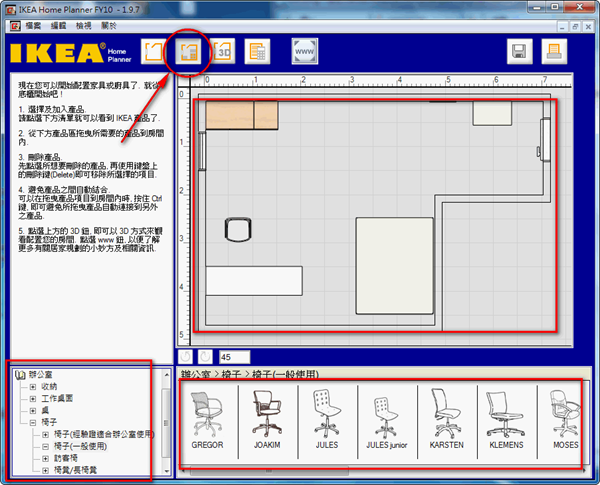Select 工作桌面 in the product tree
Viewport: 600px width, 485px height.
click(x=57, y=398)
